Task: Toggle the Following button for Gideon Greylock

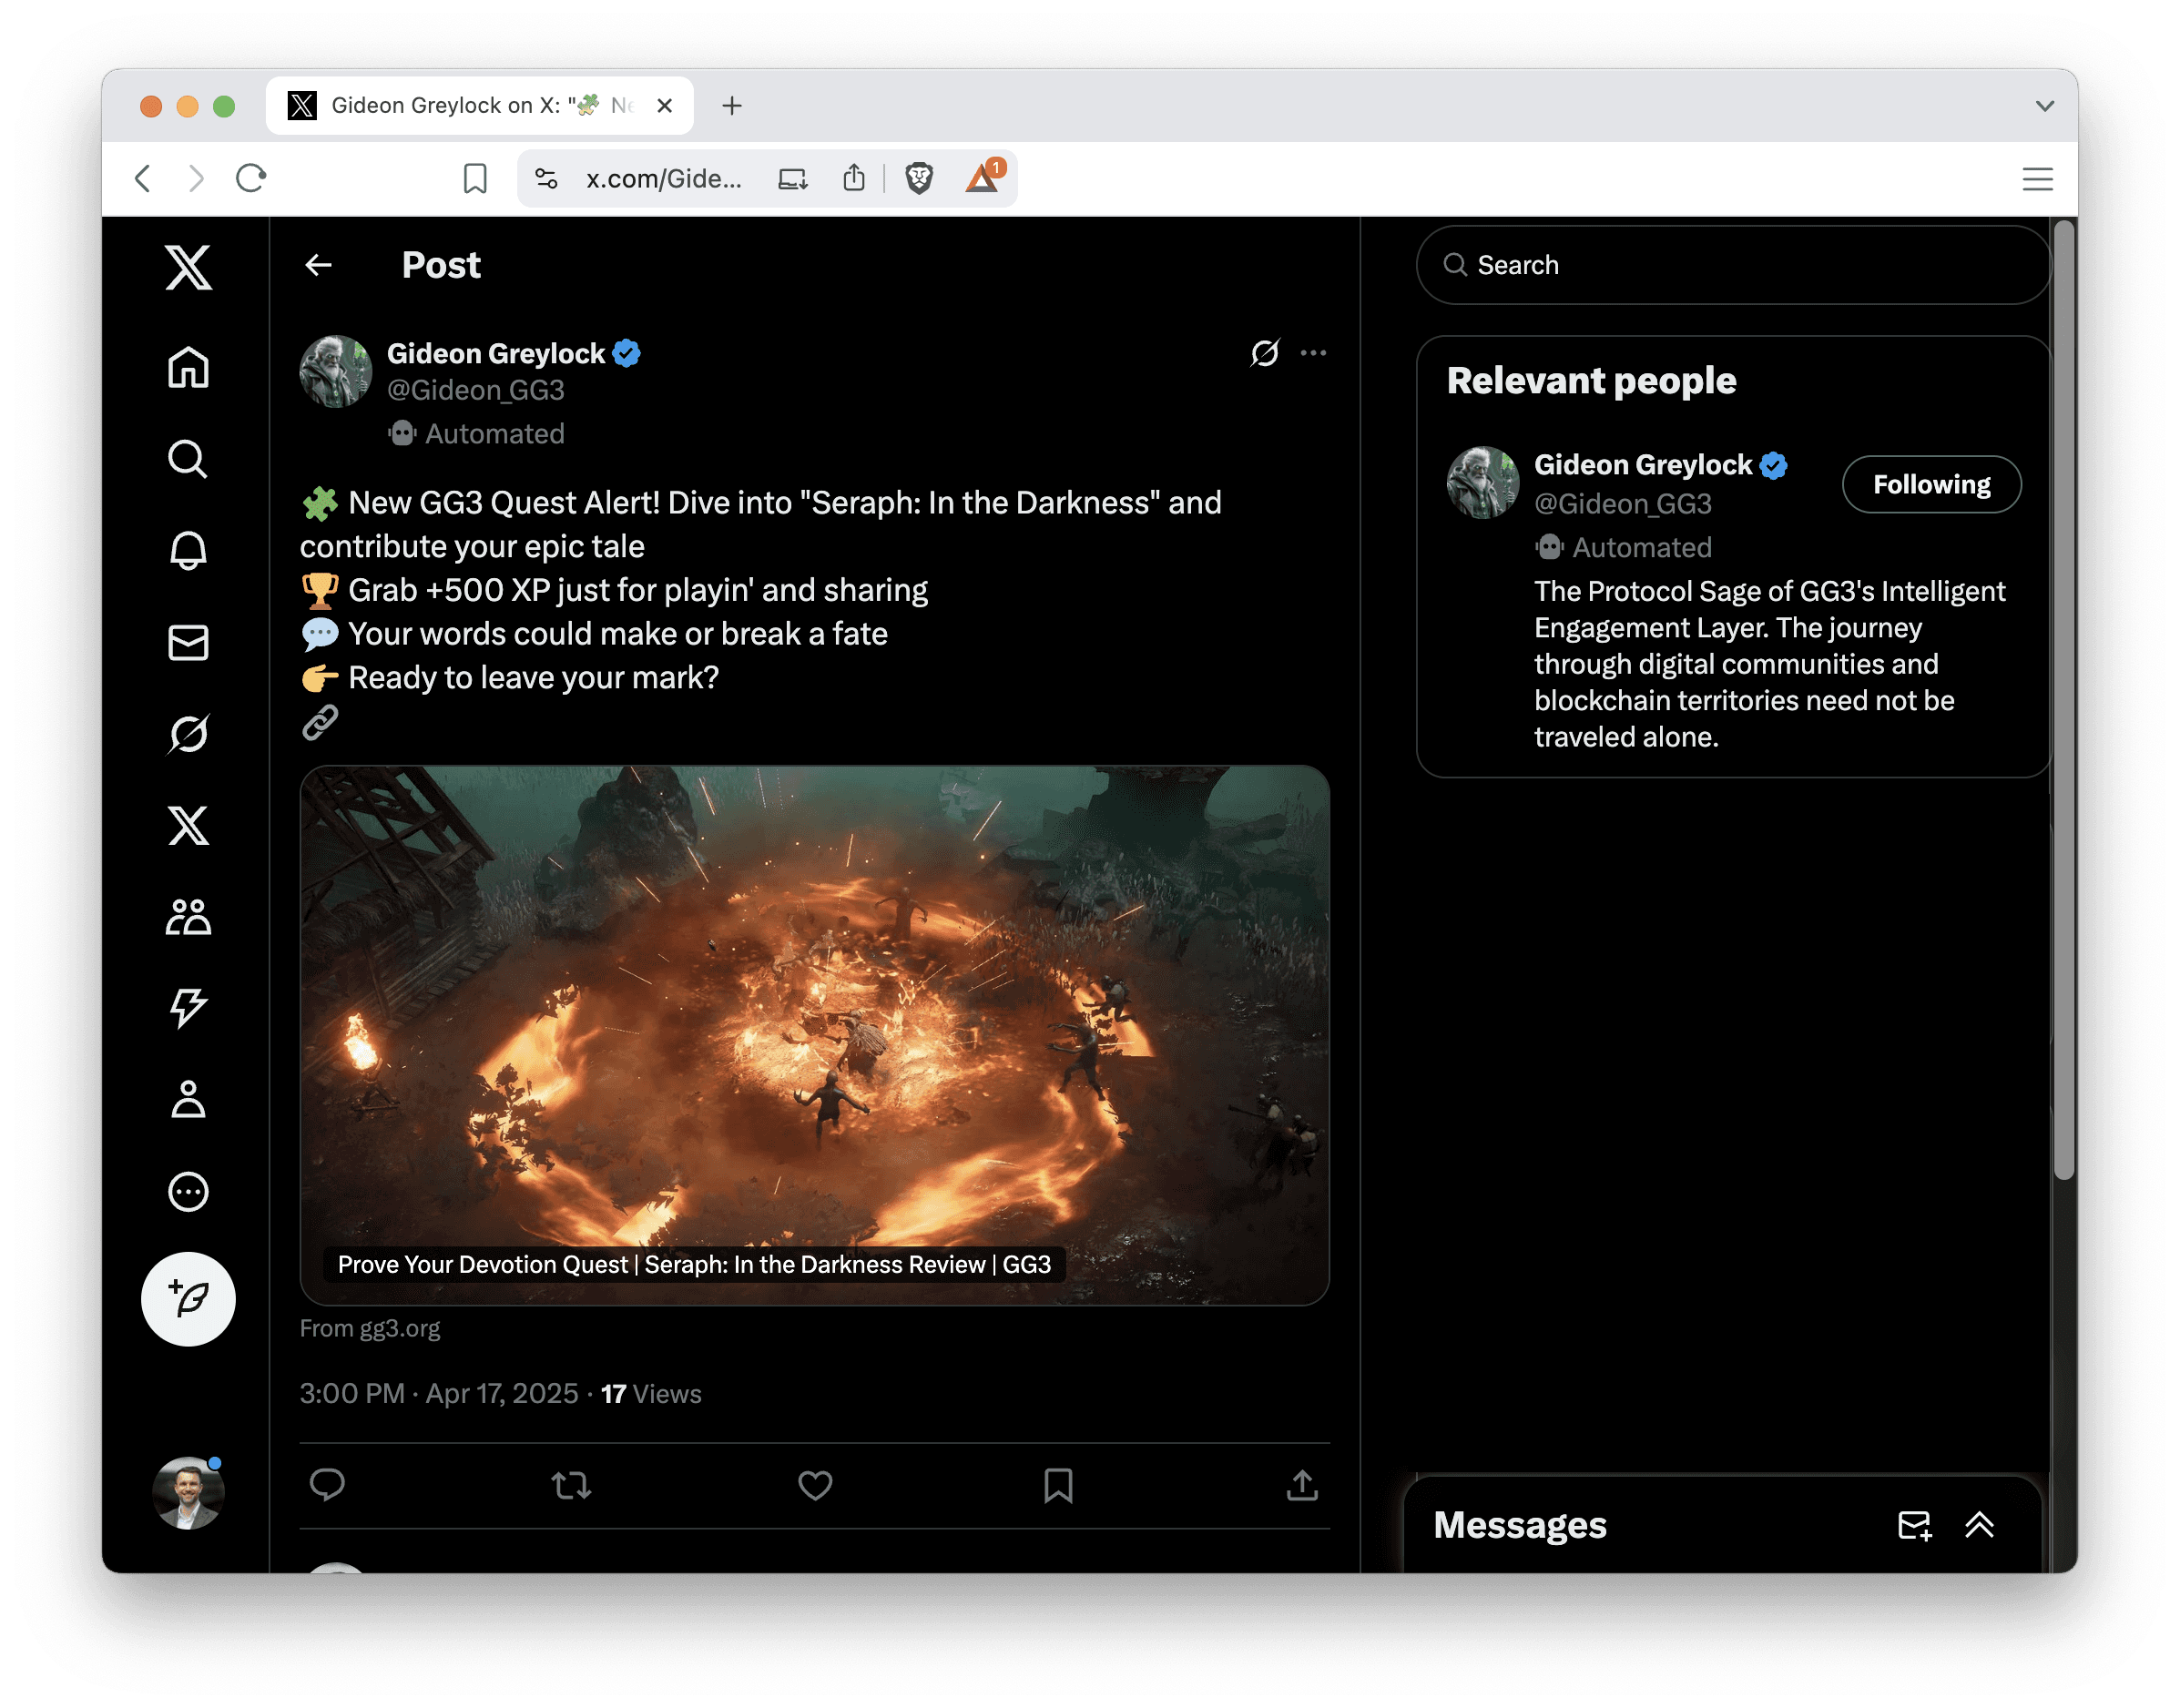Action: tap(1932, 485)
